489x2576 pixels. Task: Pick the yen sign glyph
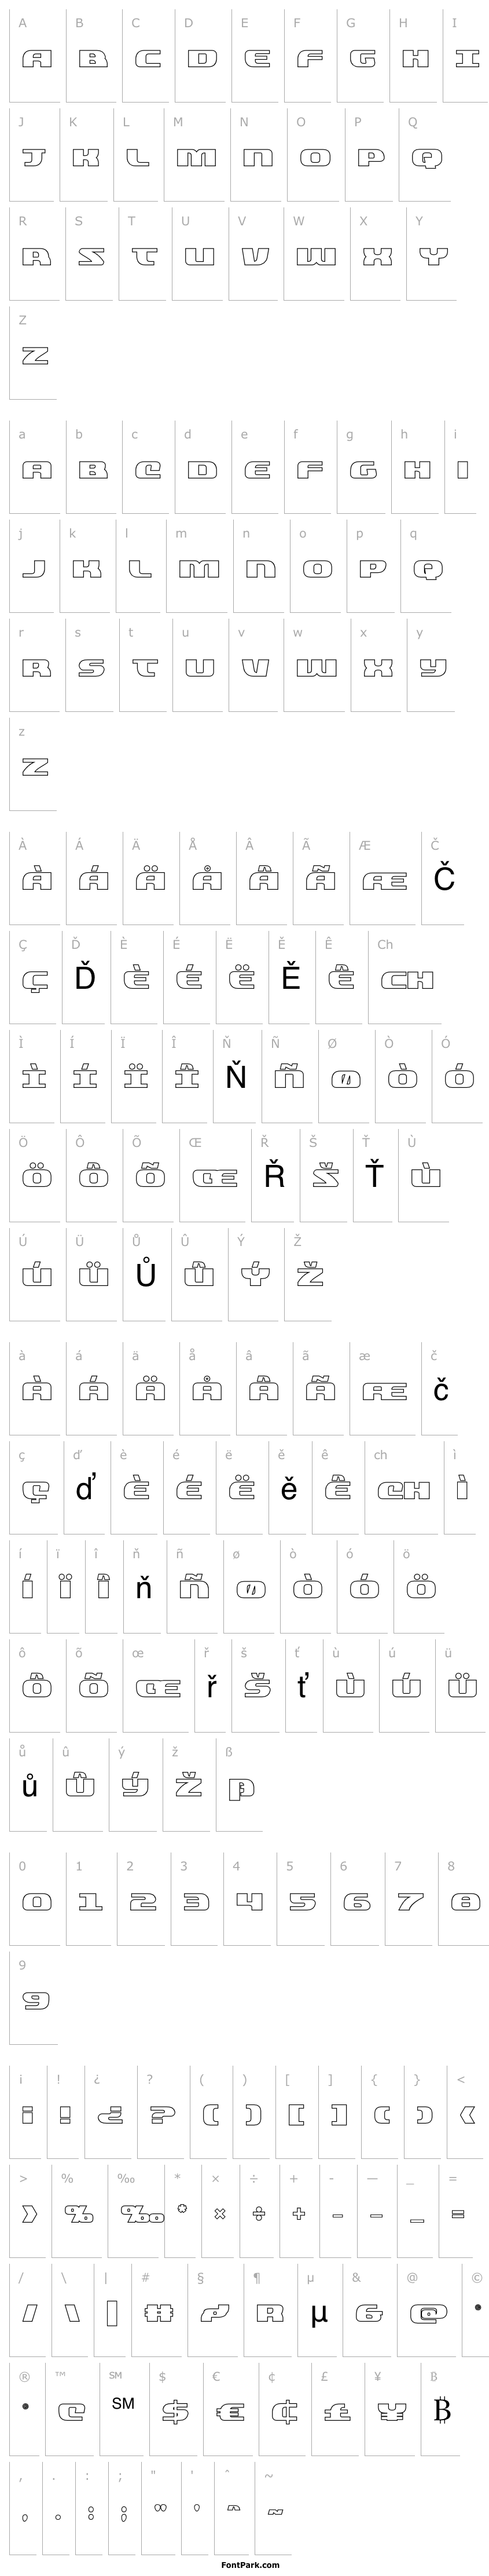click(x=391, y=2413)
